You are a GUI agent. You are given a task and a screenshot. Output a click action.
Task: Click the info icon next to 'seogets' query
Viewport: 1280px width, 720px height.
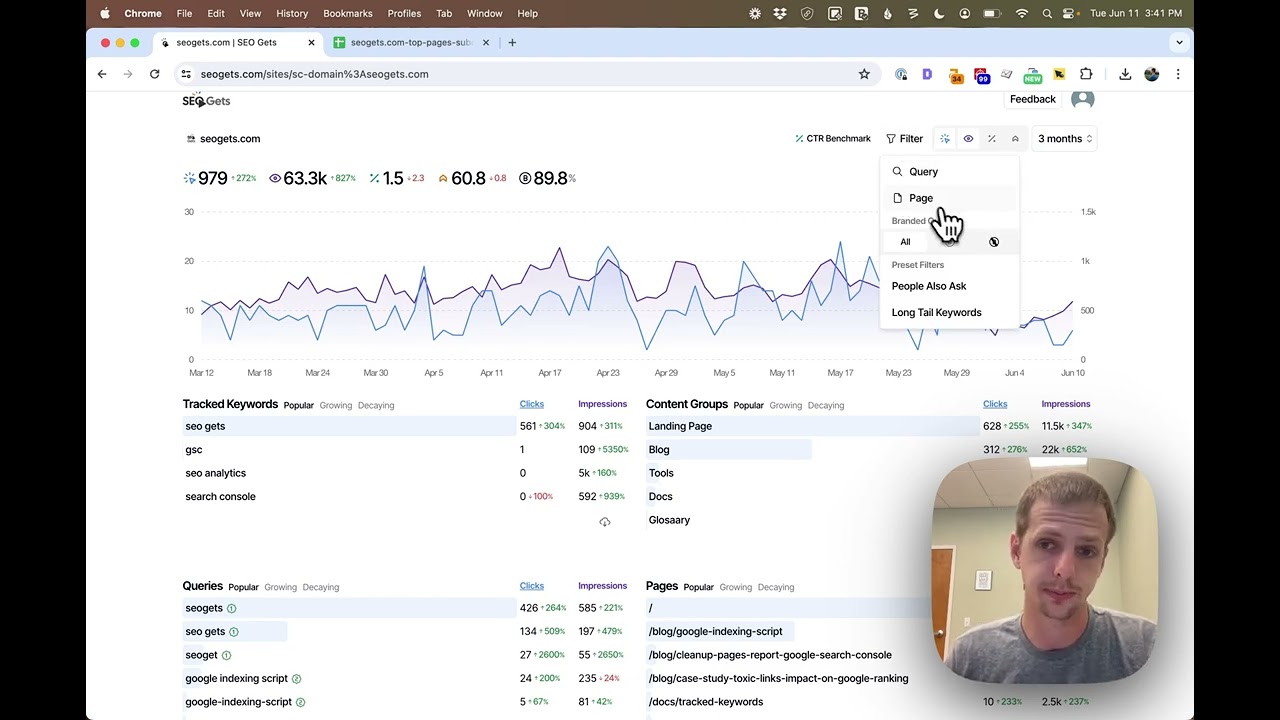(232, 609)
